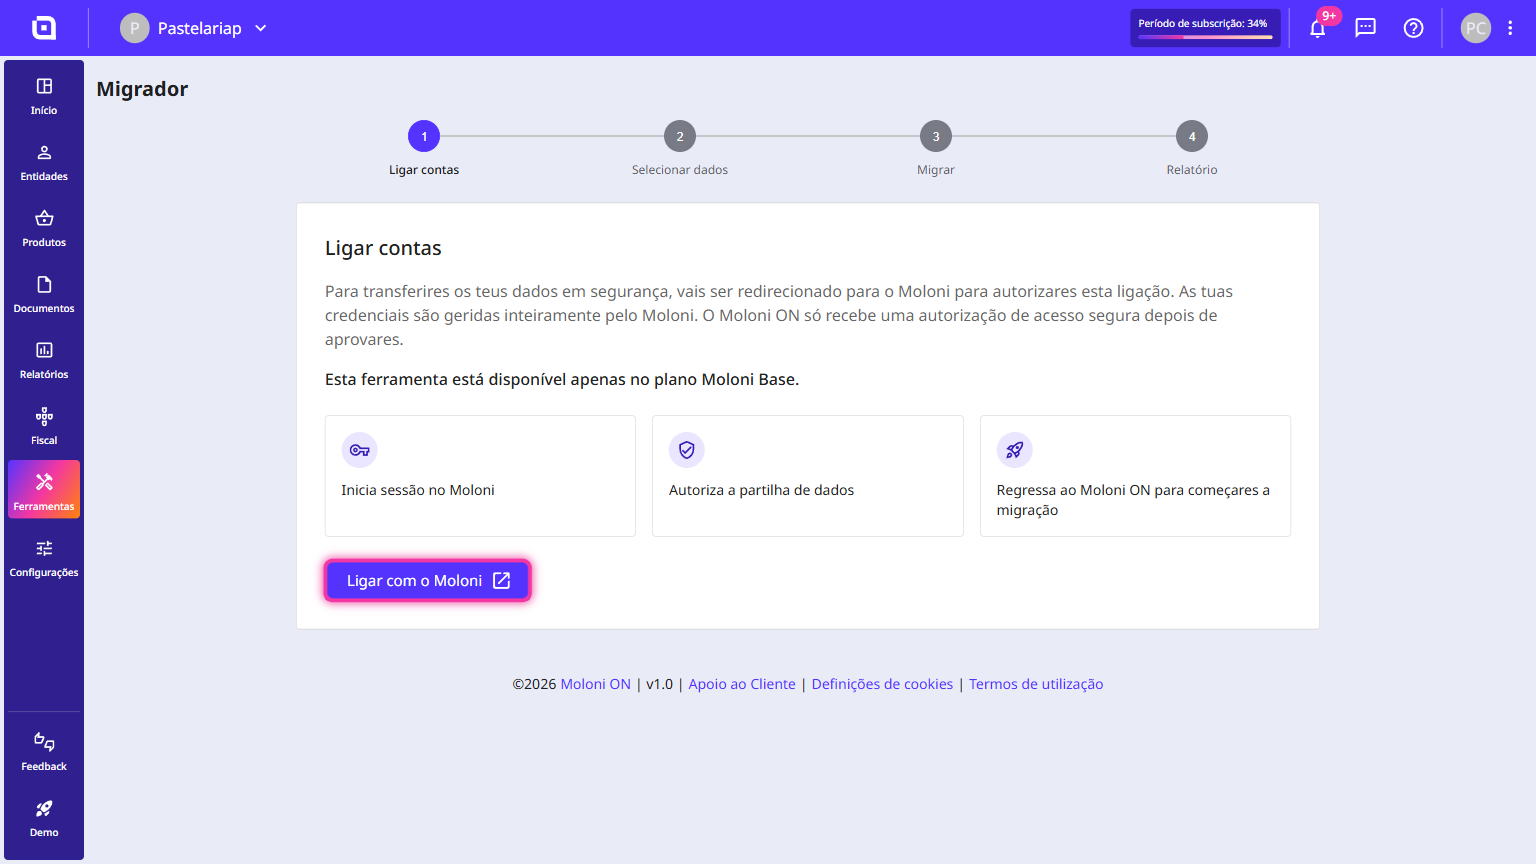
Task: Click the Inicia sessão no Moloni text
Action: (x=418, y=490)
